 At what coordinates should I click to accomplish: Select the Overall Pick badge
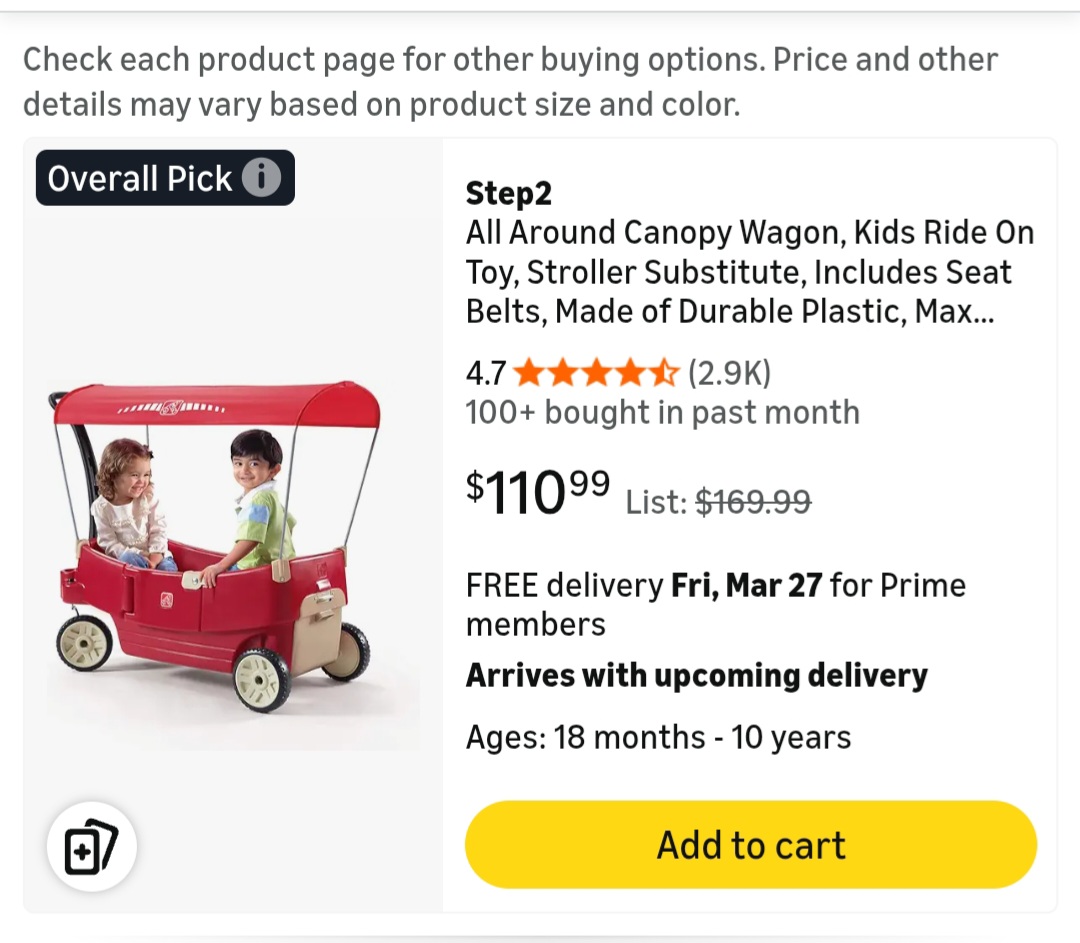coord(142,178)
